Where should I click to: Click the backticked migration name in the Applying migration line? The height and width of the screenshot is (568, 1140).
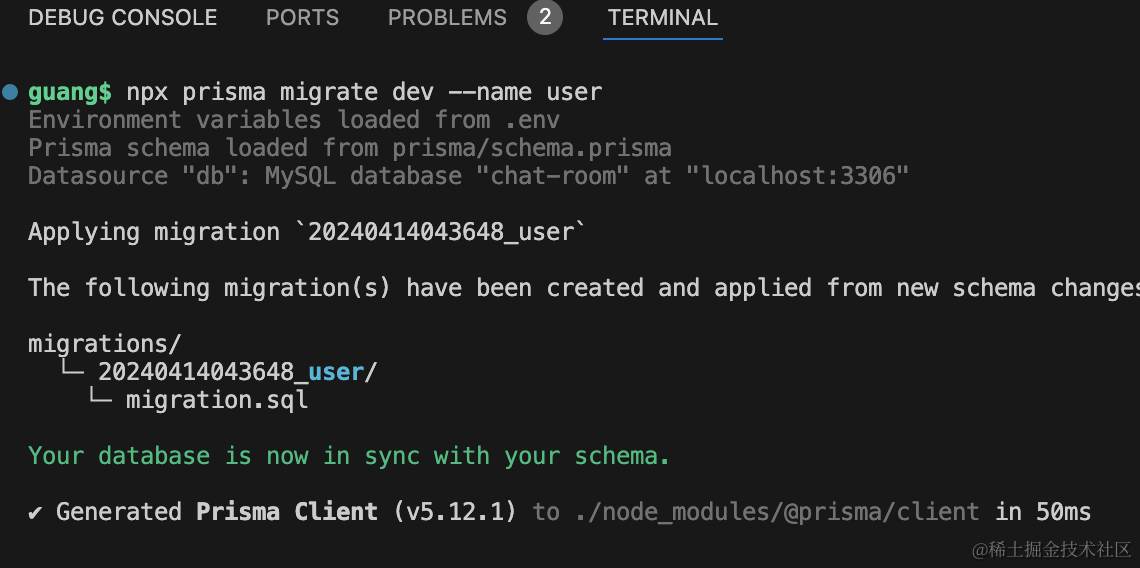pyautogui.click(x=440, y=233)
